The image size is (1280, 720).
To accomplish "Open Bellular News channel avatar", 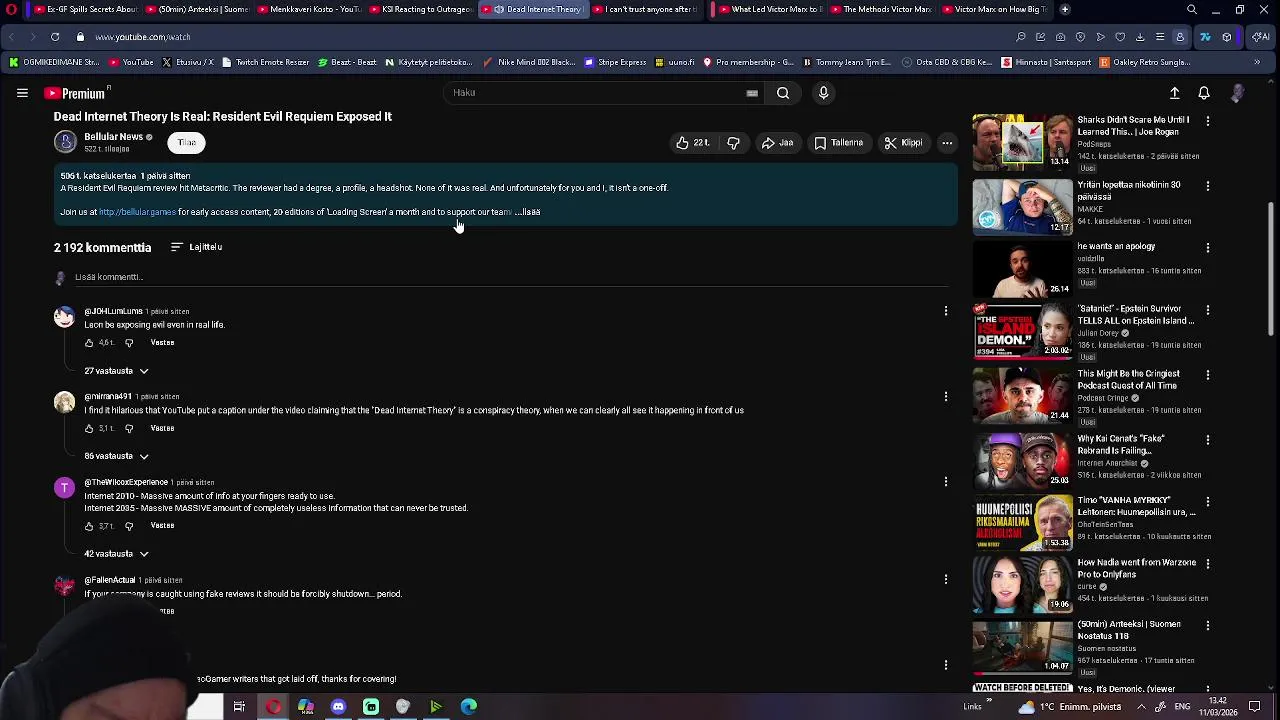I will pos(65,142).
